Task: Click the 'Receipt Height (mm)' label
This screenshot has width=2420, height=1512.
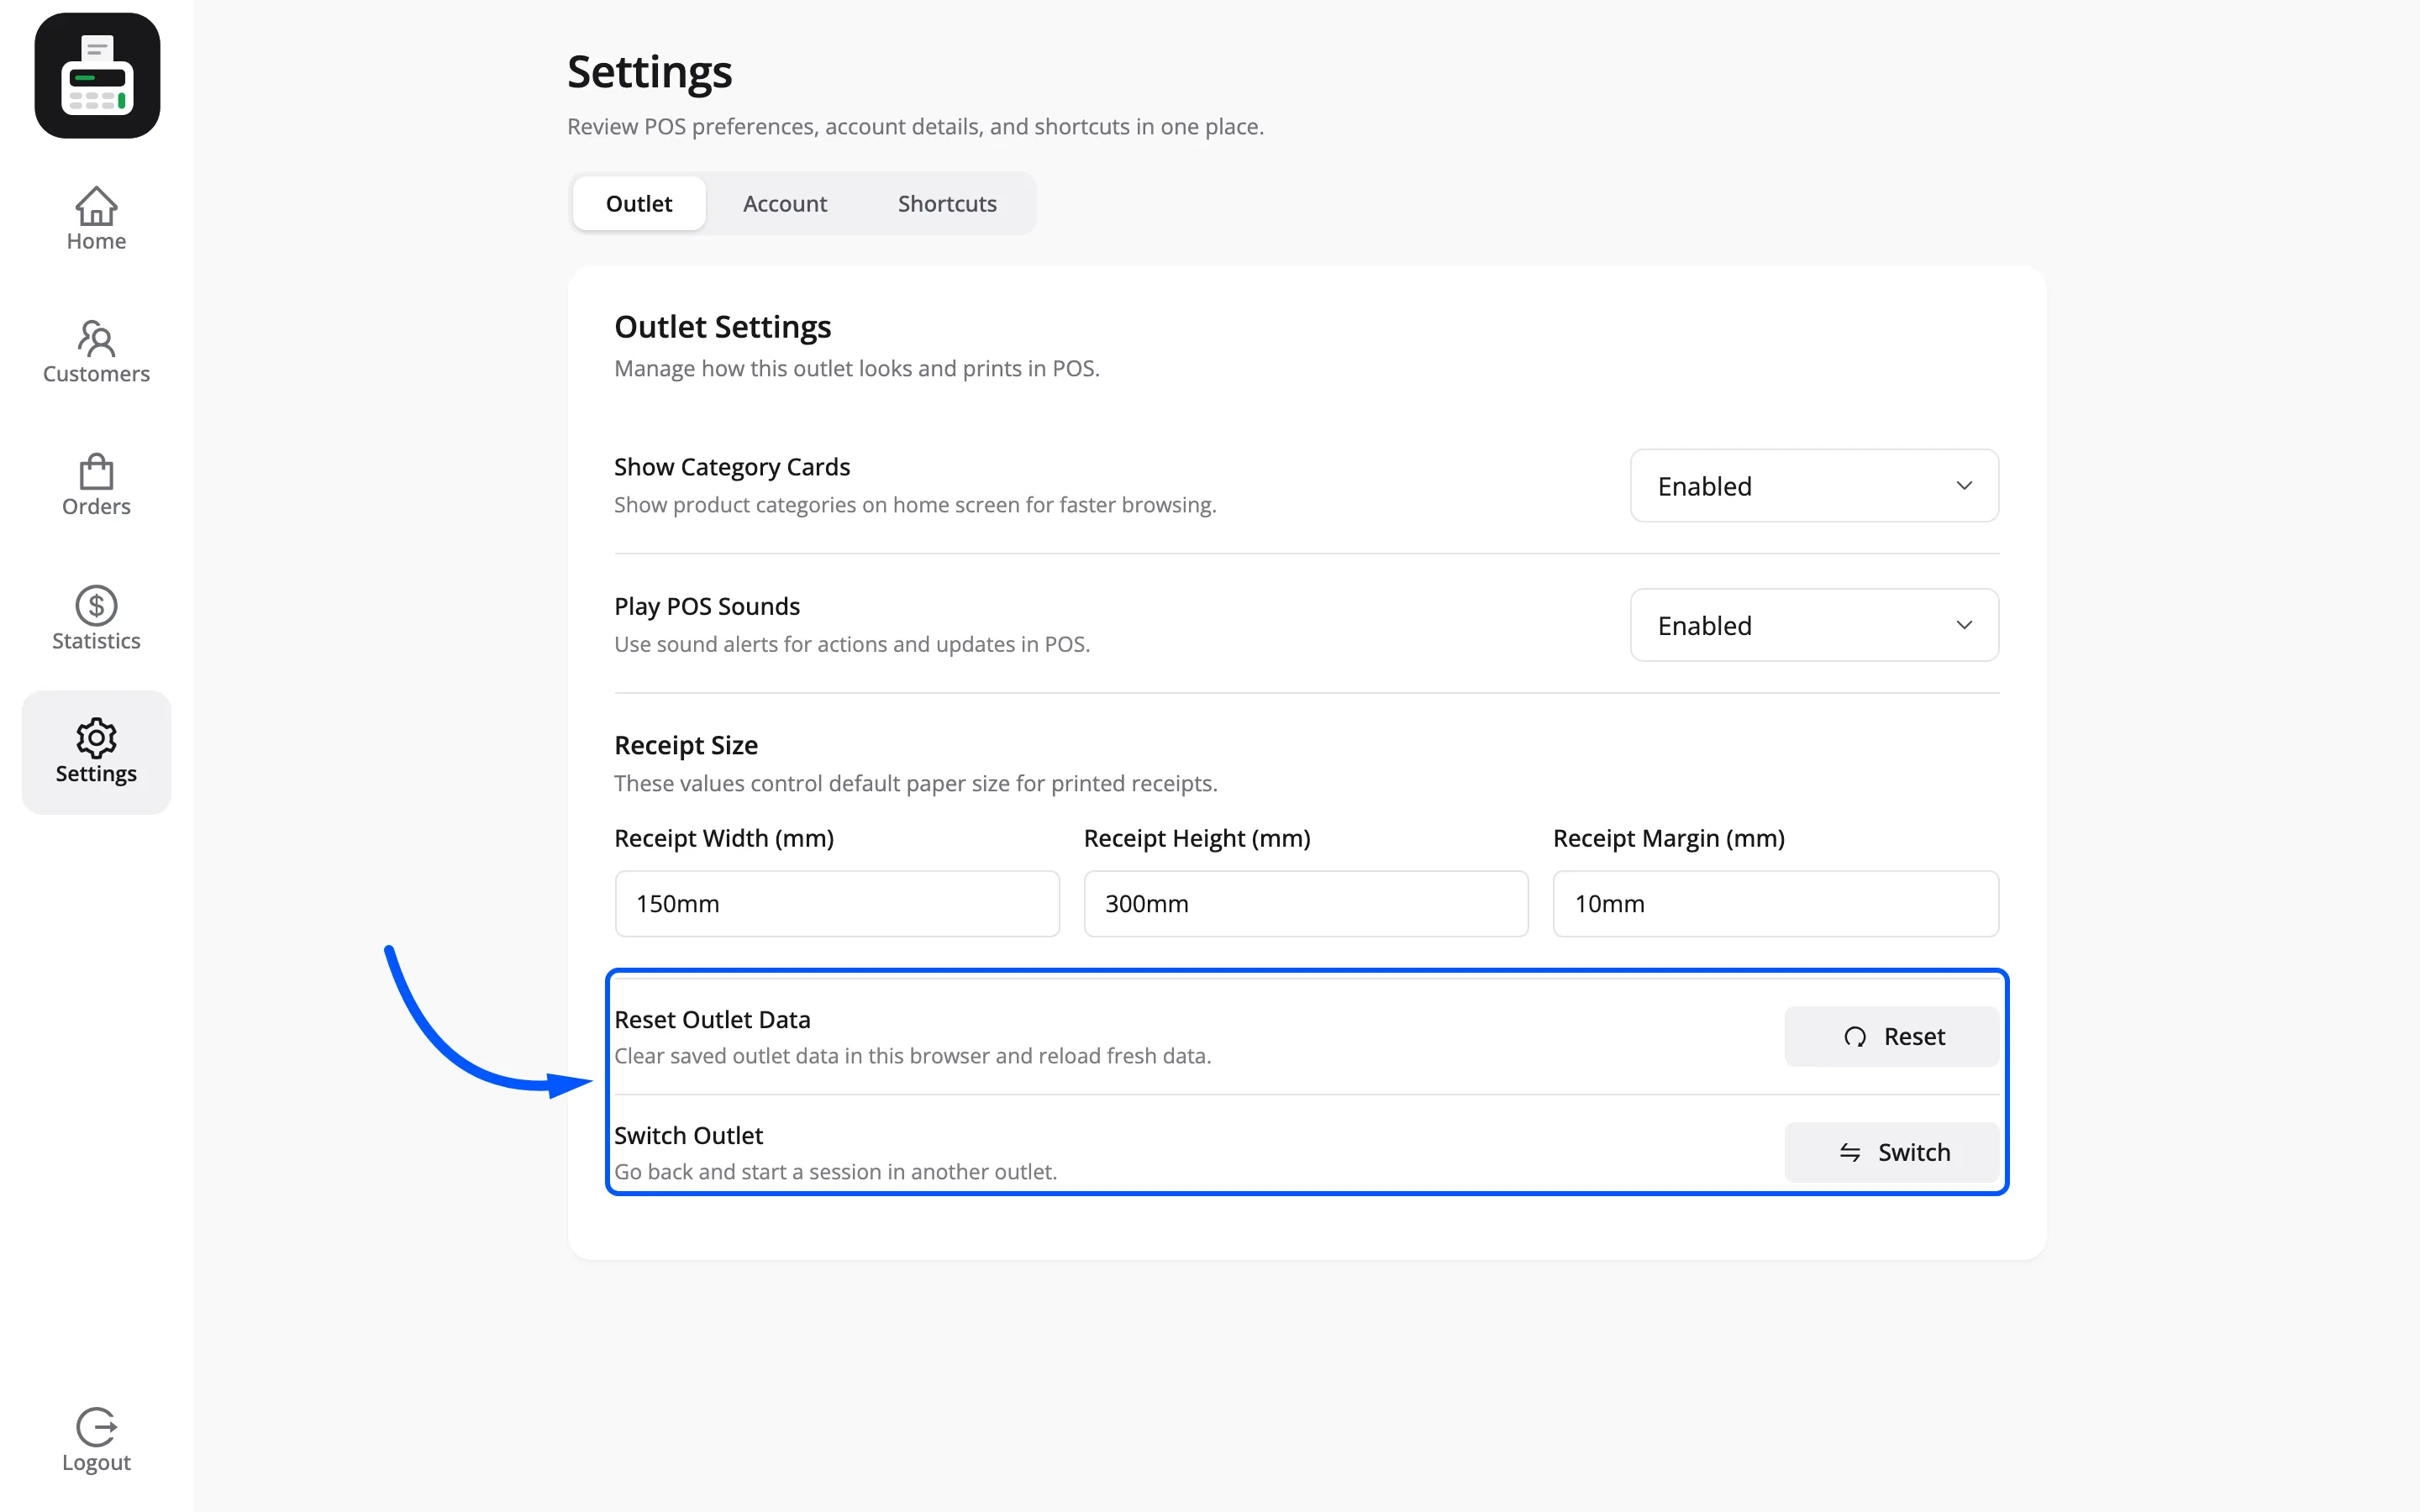Action: click(x=1197, y=838)
